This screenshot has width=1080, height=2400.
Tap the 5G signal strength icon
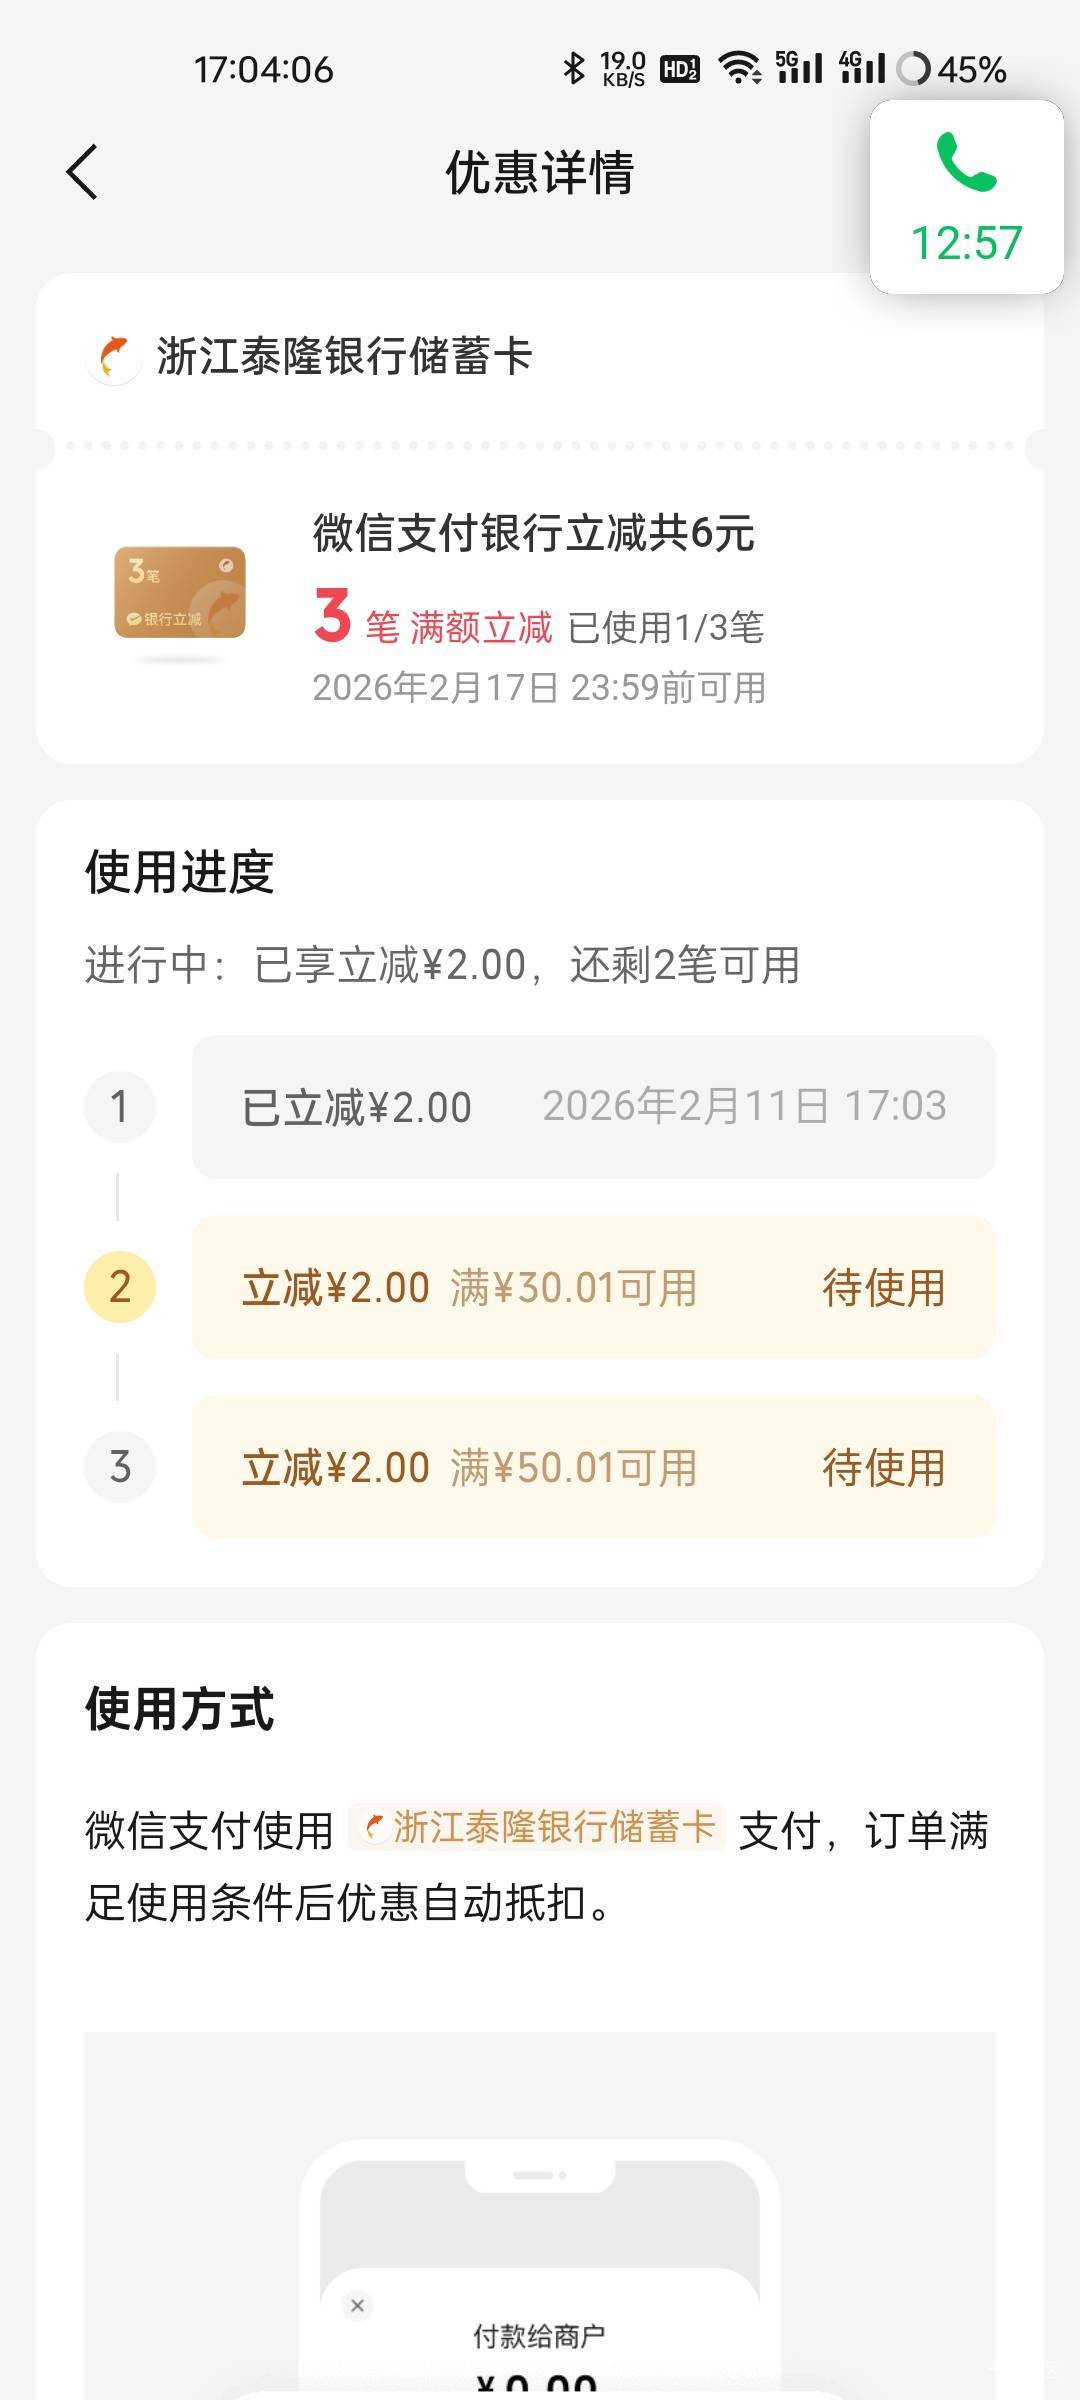[800, 69]
